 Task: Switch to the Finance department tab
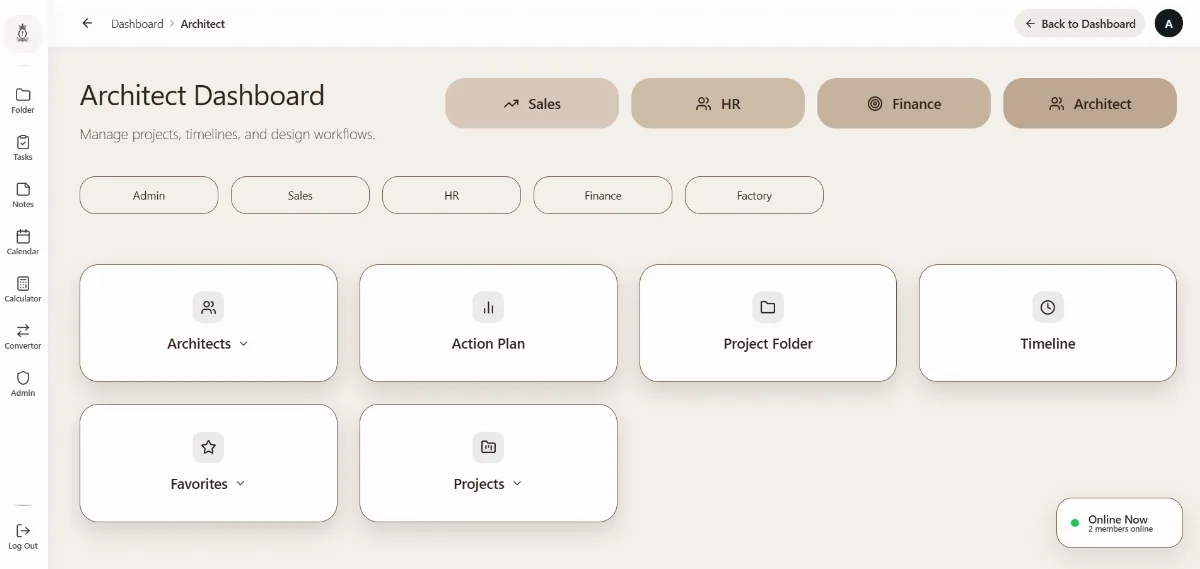(x=904, y=103)
